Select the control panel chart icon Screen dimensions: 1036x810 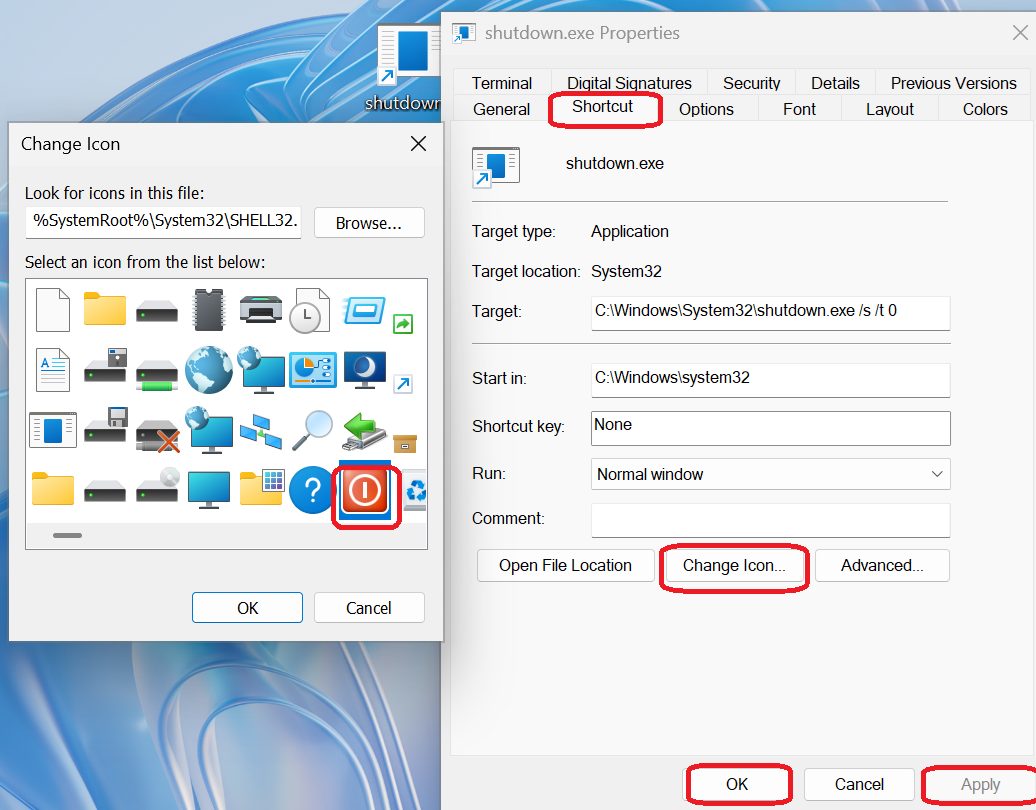(x=313, y=370)
